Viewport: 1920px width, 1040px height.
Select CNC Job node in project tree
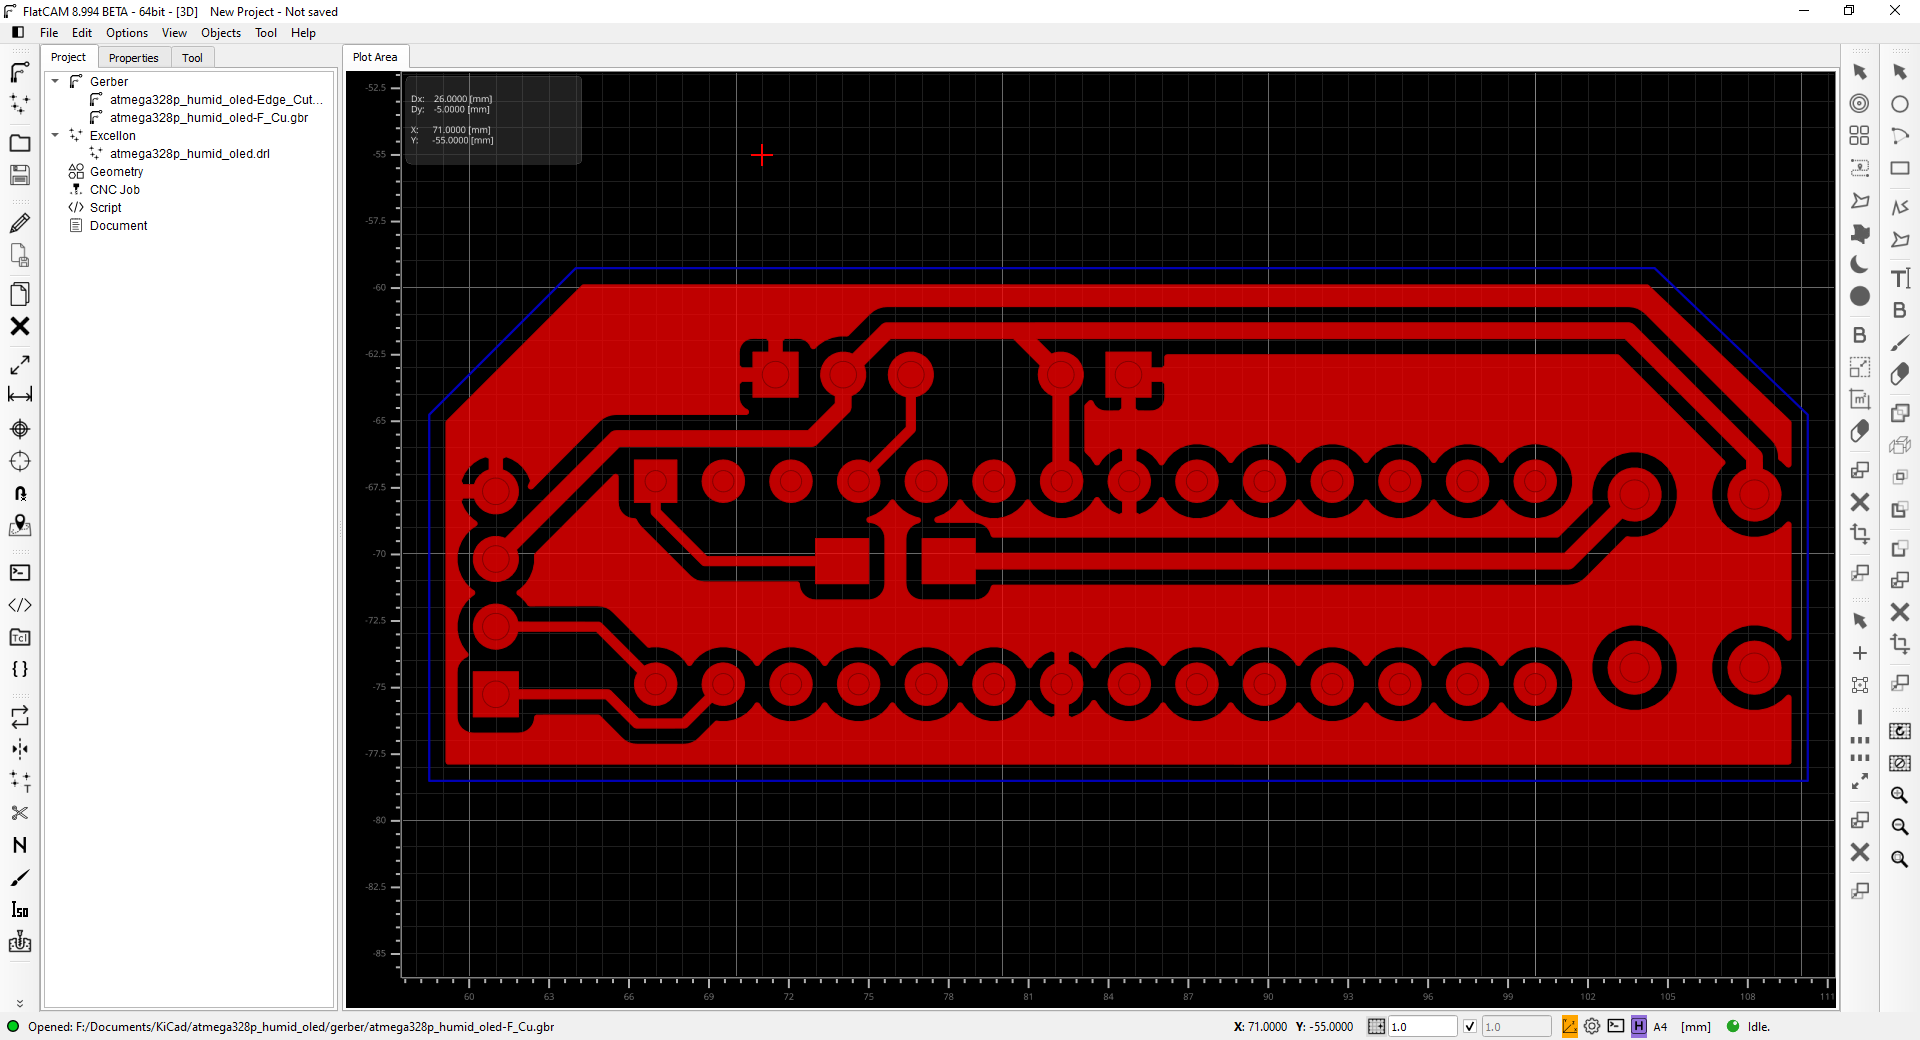114,189
